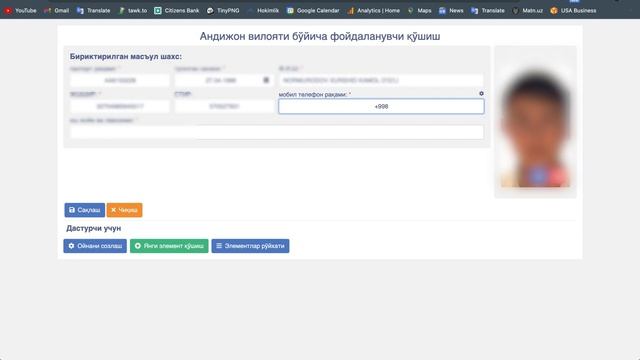
Task: Open the Gmail bookmark
Action: coord(56,11)
